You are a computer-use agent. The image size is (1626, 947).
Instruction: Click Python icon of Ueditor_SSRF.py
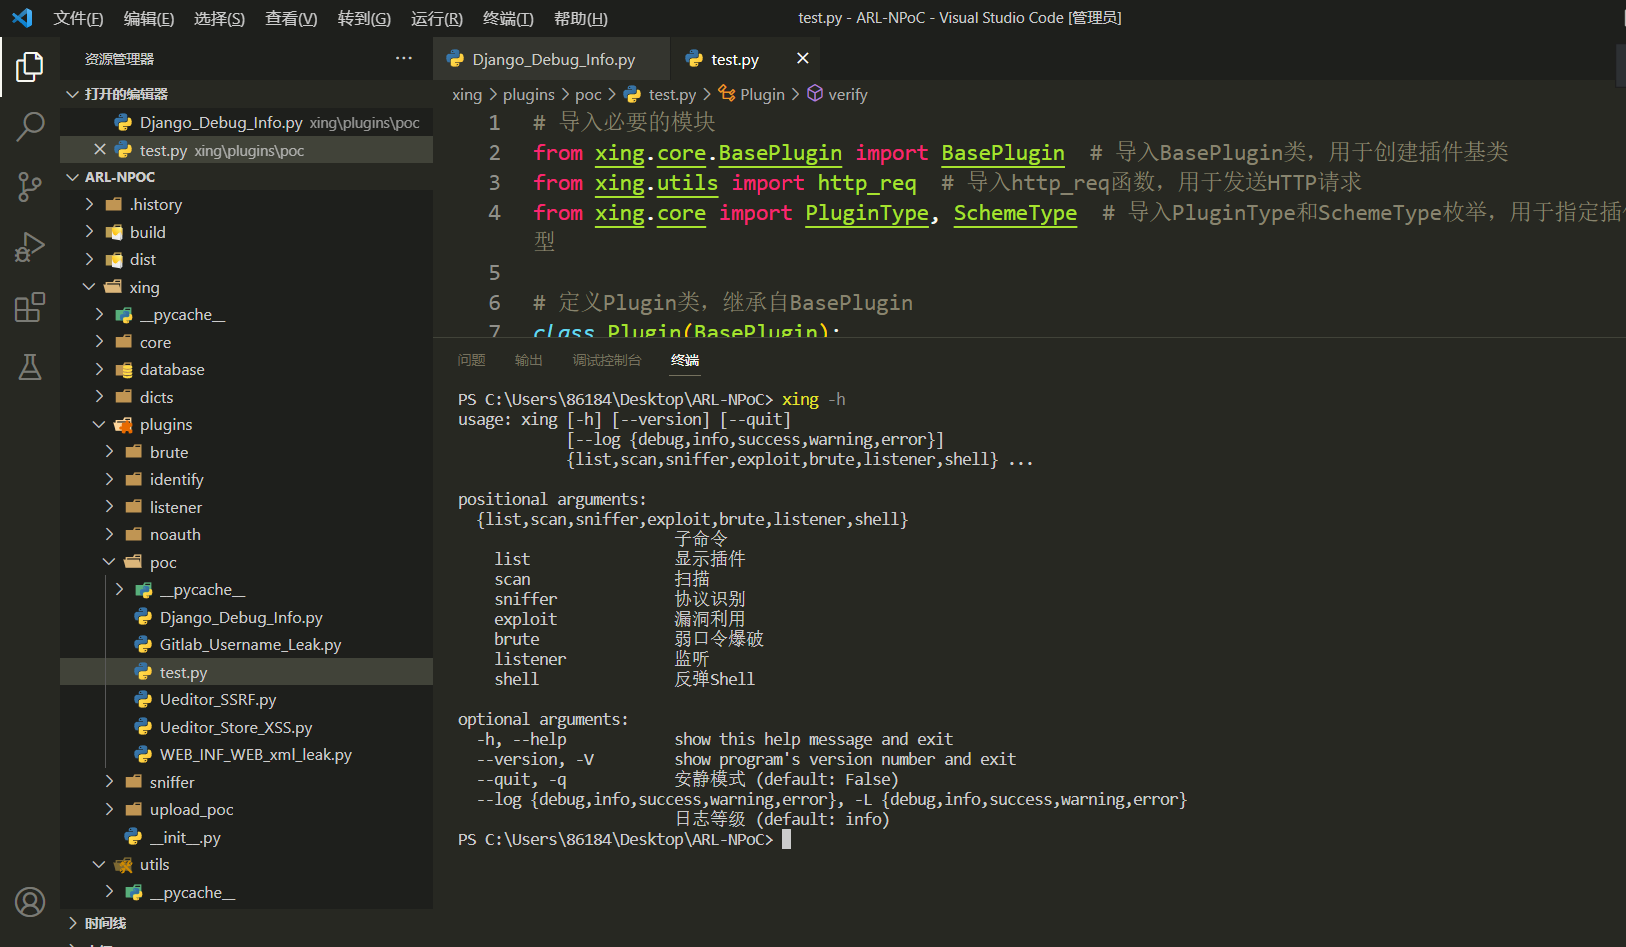click(x=143, y=699)
